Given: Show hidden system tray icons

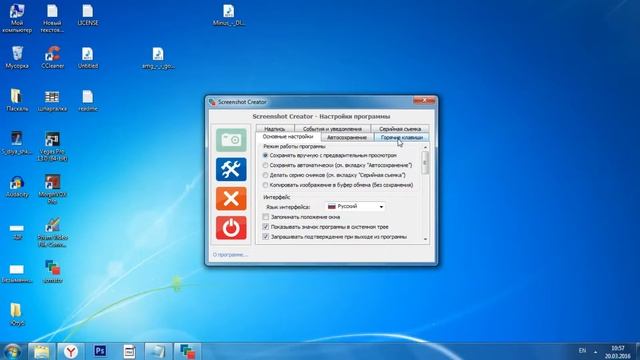Looking at the screenshot, I should 596,351.
